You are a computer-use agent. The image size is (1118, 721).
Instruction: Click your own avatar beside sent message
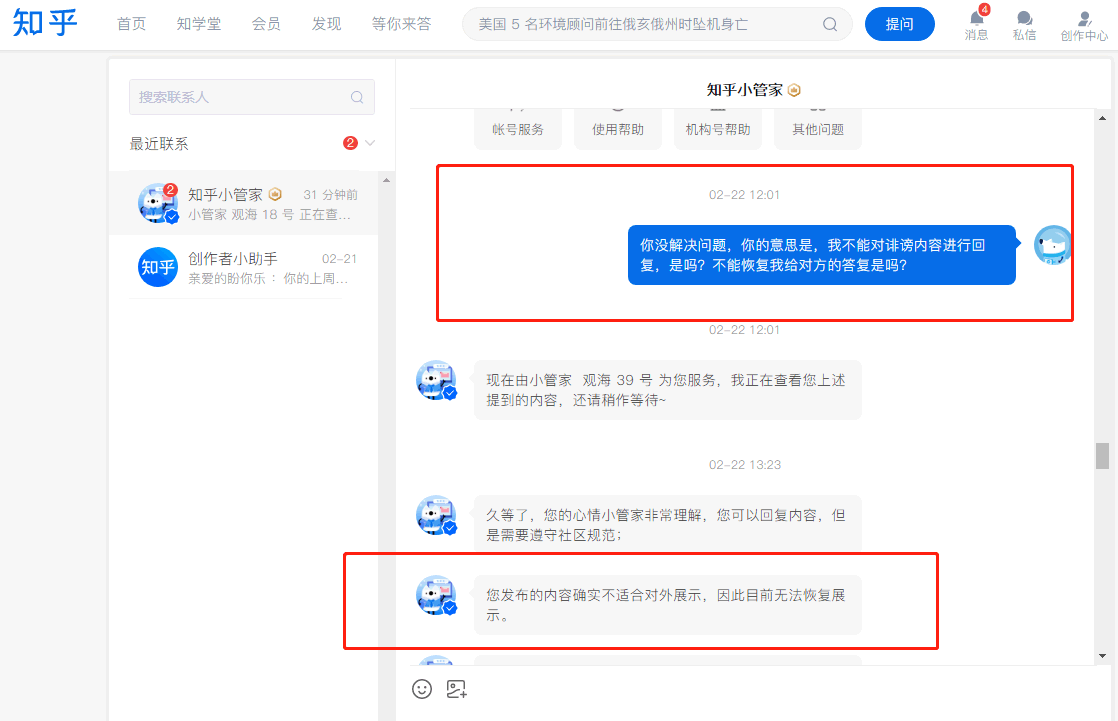pyautogui.click(x=1052, y=245)
